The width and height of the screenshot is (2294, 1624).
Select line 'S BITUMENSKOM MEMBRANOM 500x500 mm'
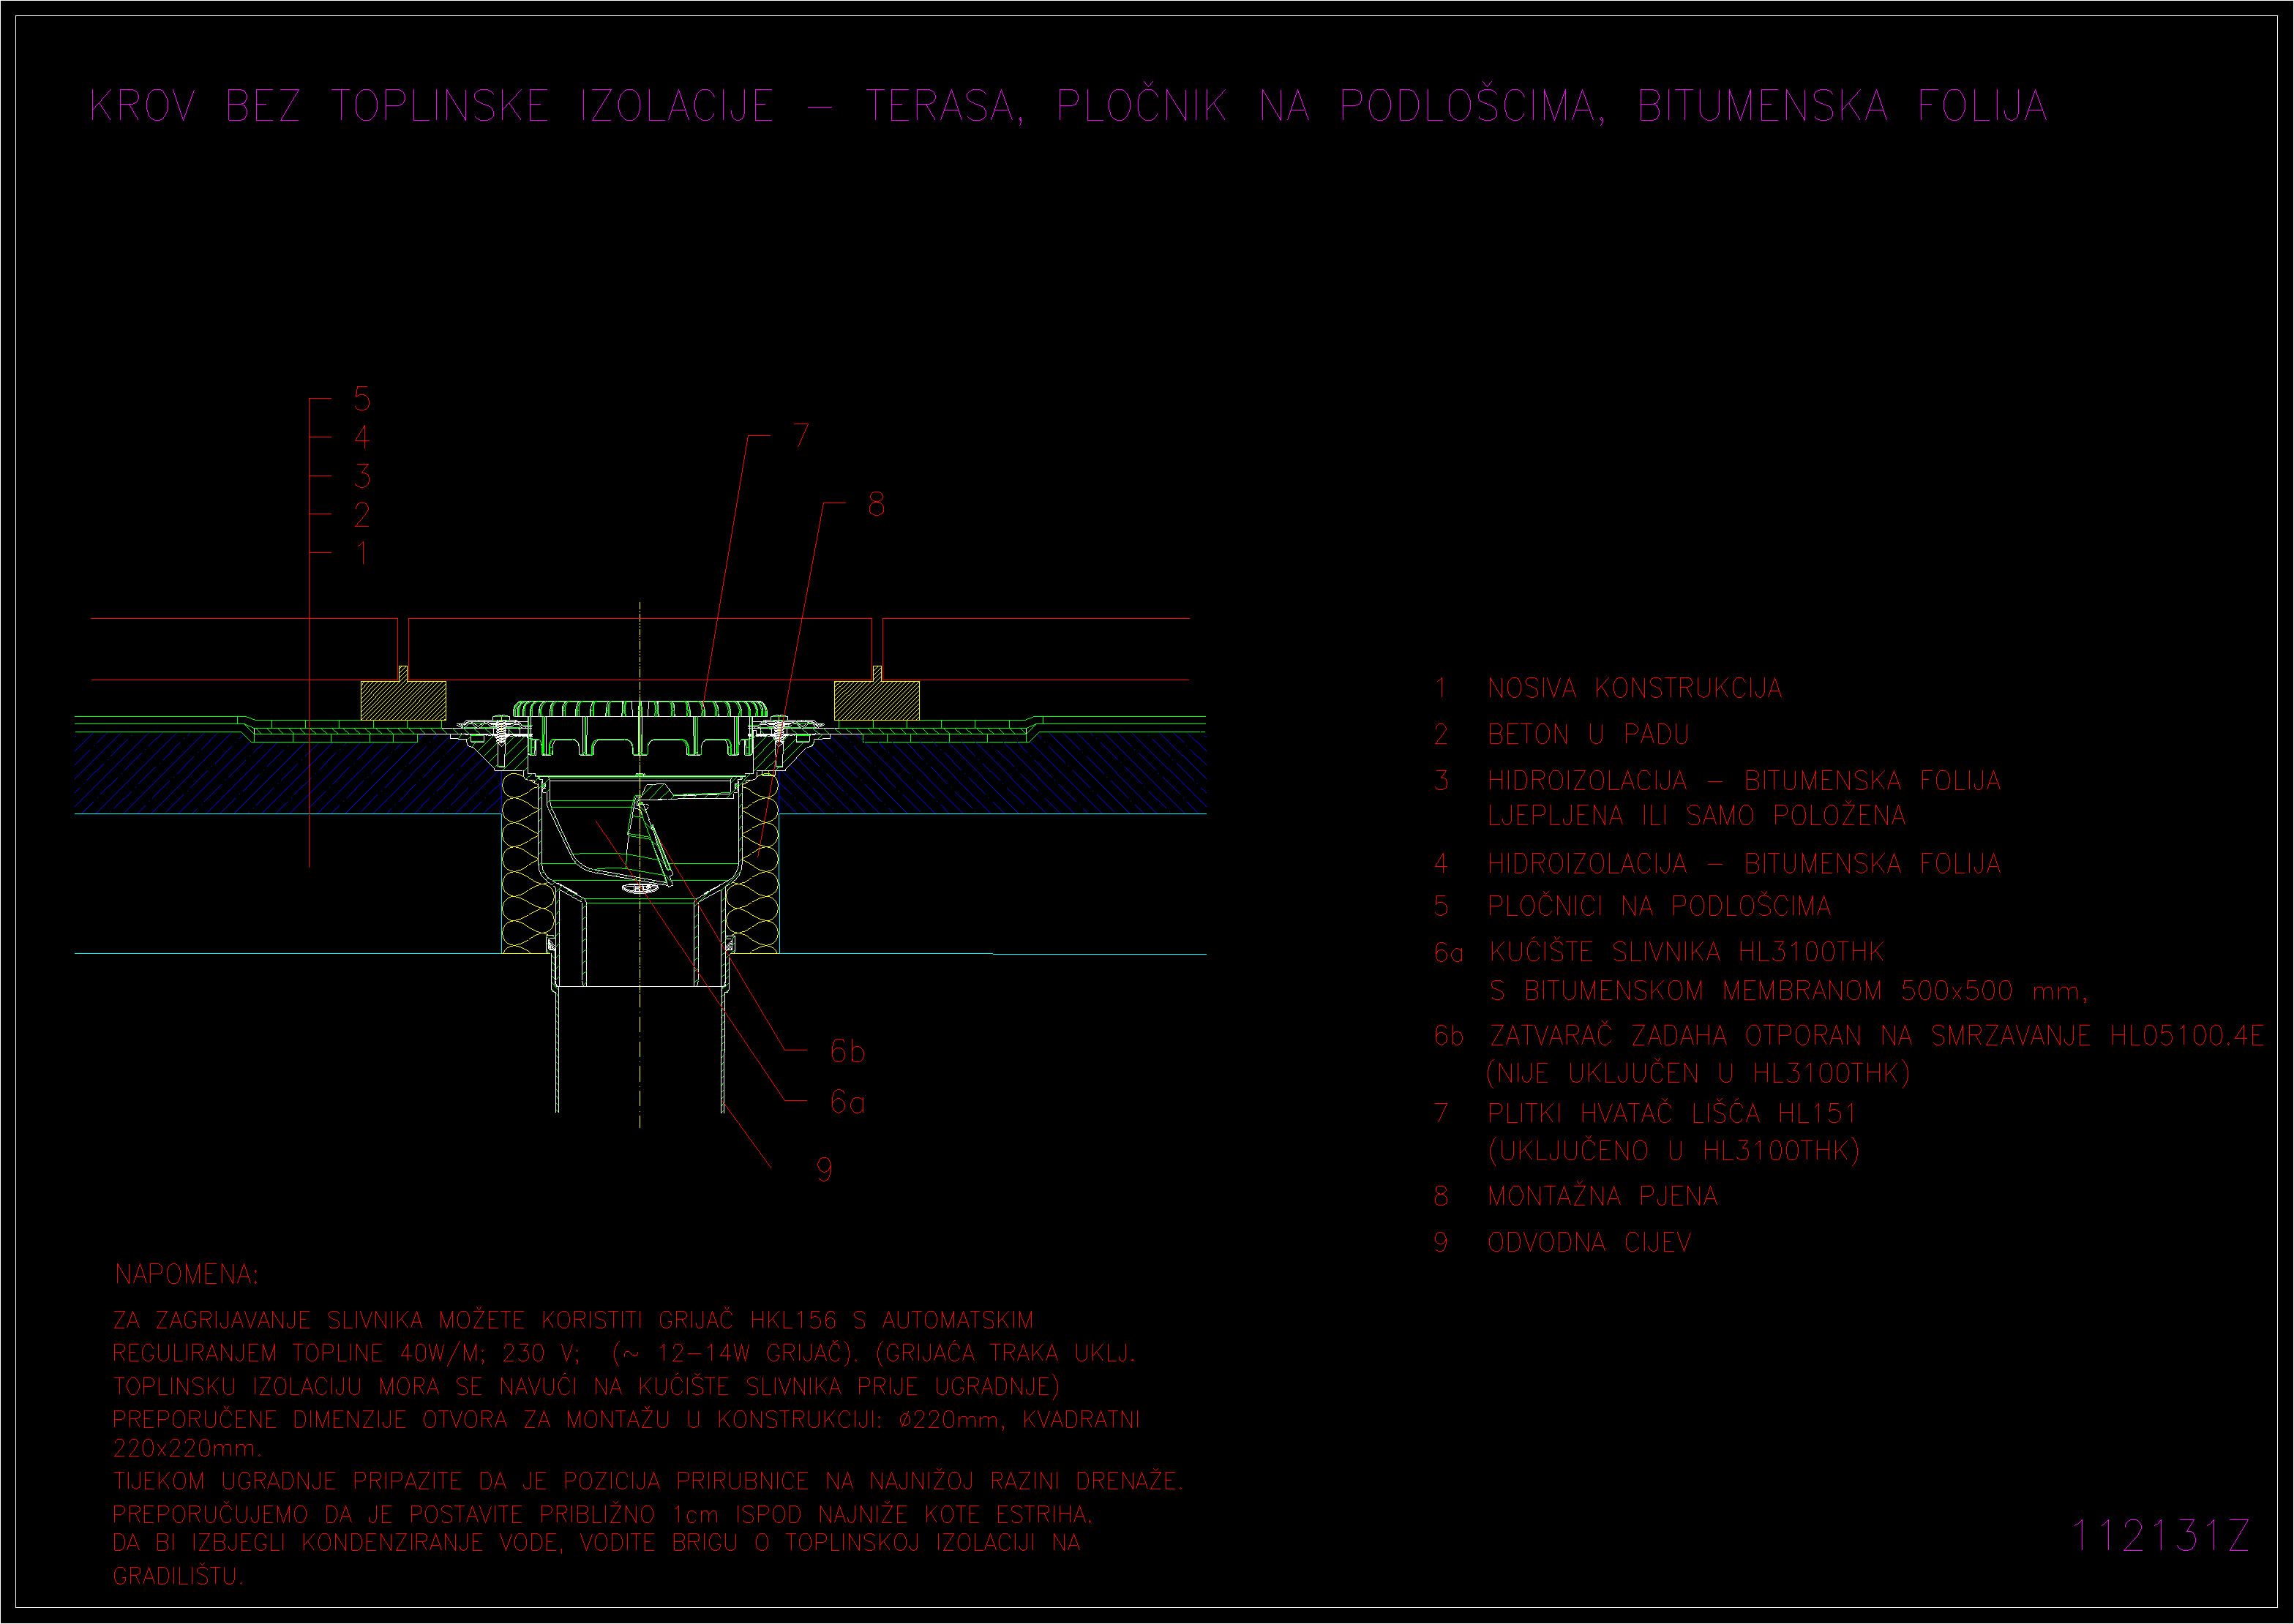click(x=1788, y=991)
